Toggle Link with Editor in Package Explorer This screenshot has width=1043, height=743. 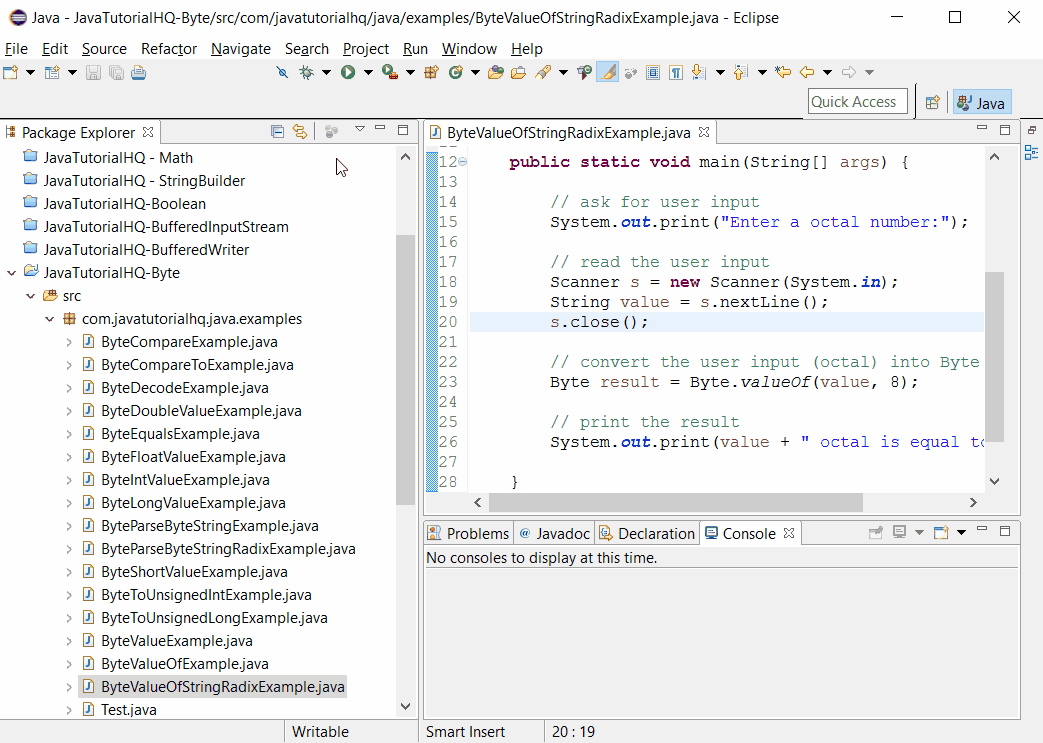click(300, 131)
